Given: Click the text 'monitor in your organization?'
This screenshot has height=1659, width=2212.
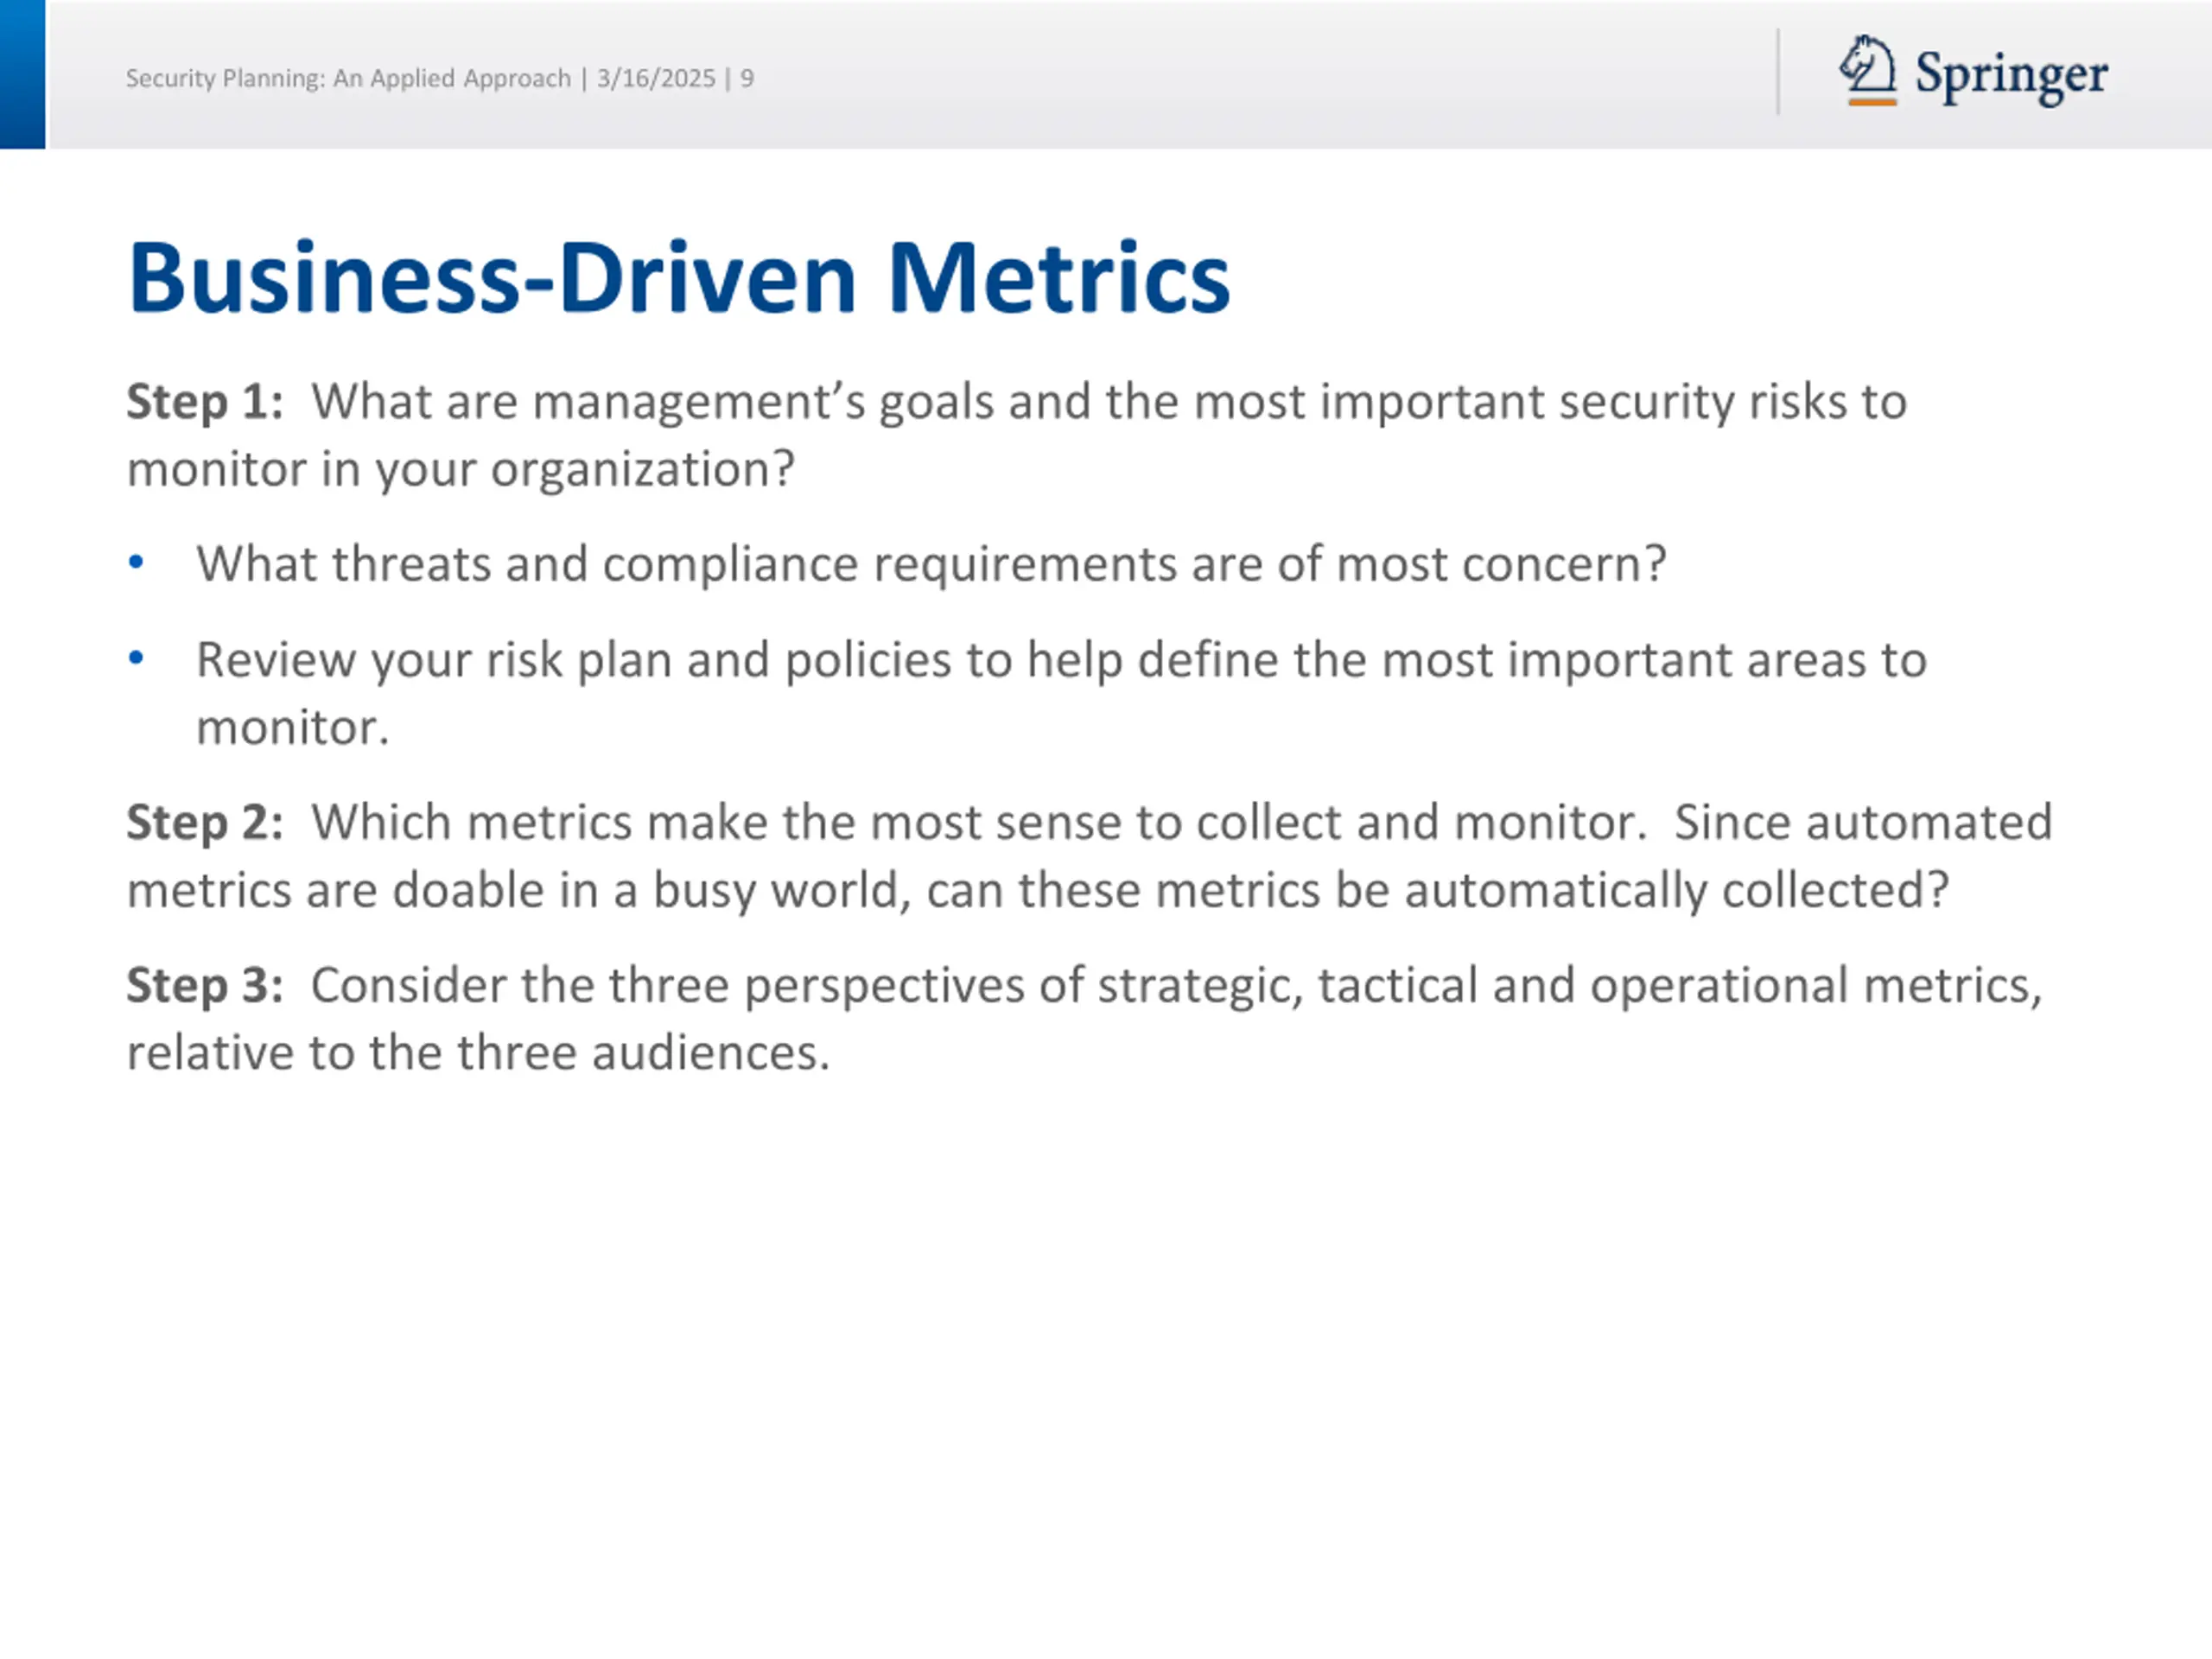Looking at the screenshot, I should tap(461, 469).
